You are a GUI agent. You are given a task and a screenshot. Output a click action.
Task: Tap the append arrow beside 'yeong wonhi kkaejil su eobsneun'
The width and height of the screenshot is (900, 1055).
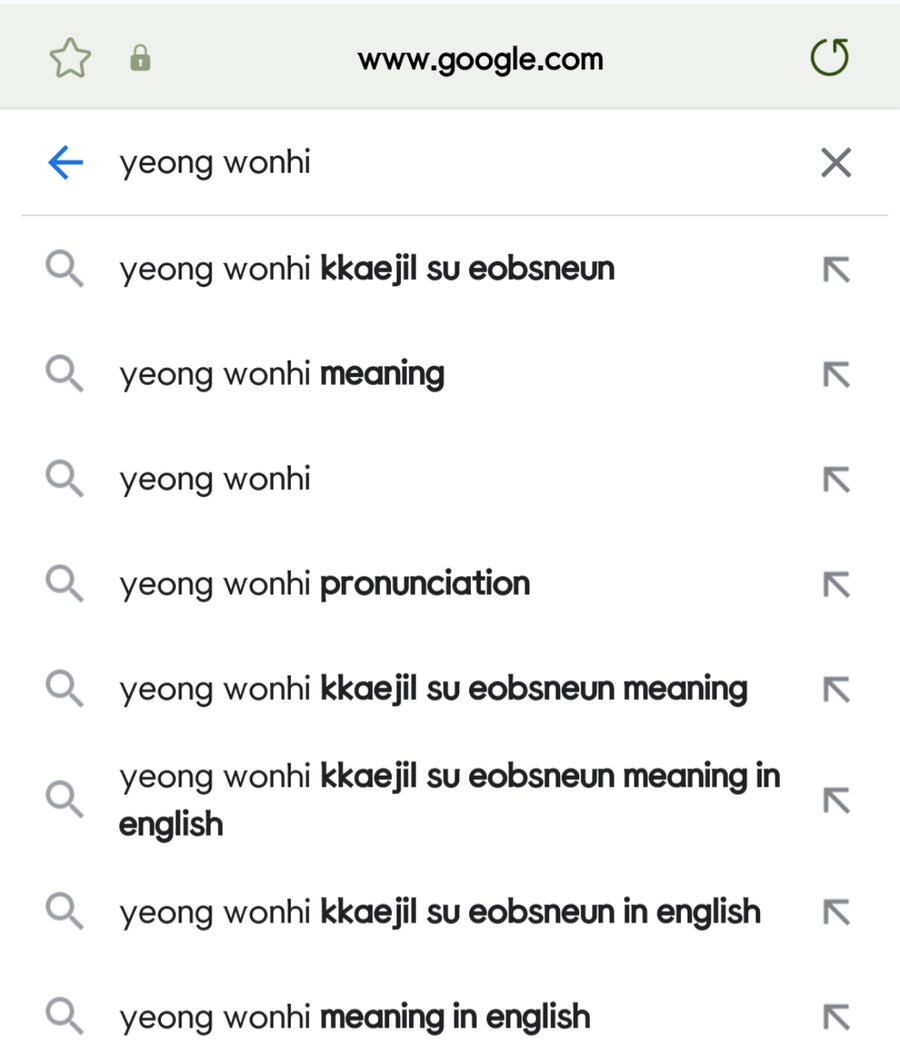pos(835,269)
